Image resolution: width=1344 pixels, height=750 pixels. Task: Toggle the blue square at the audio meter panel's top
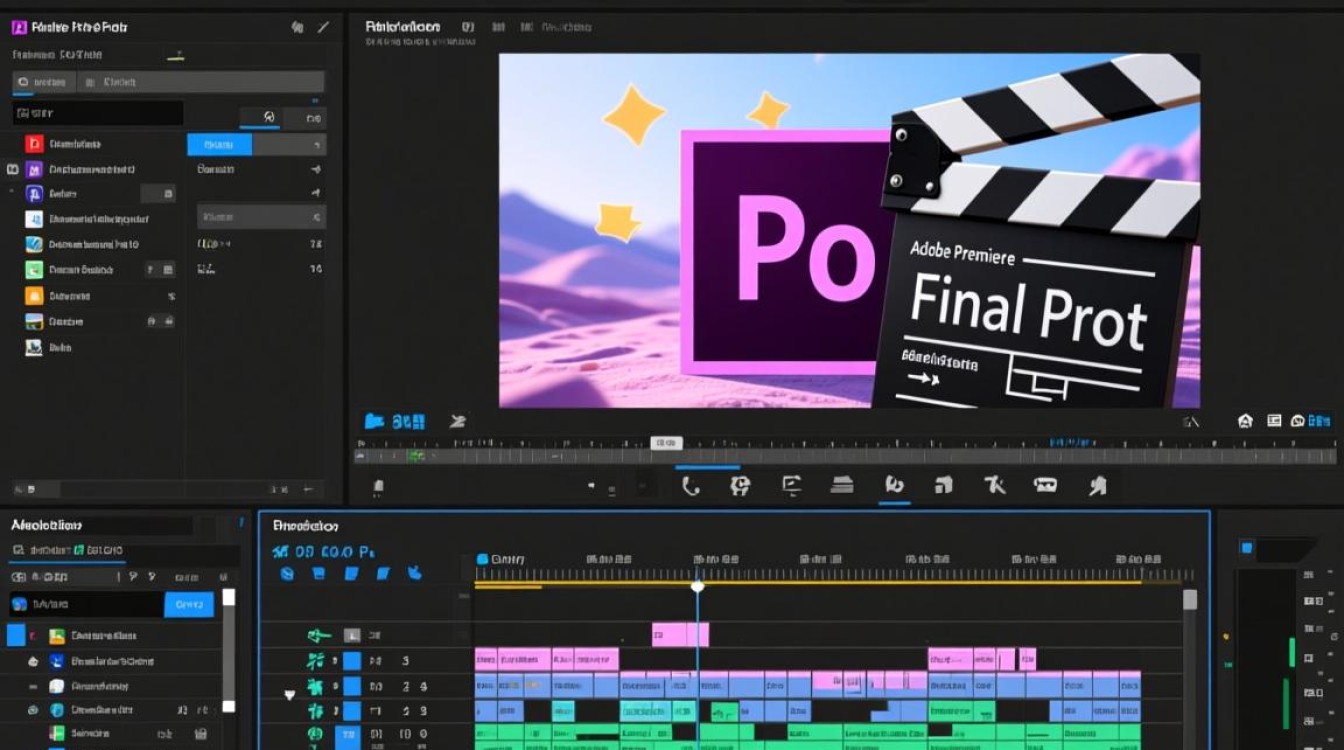[1247, 547]
